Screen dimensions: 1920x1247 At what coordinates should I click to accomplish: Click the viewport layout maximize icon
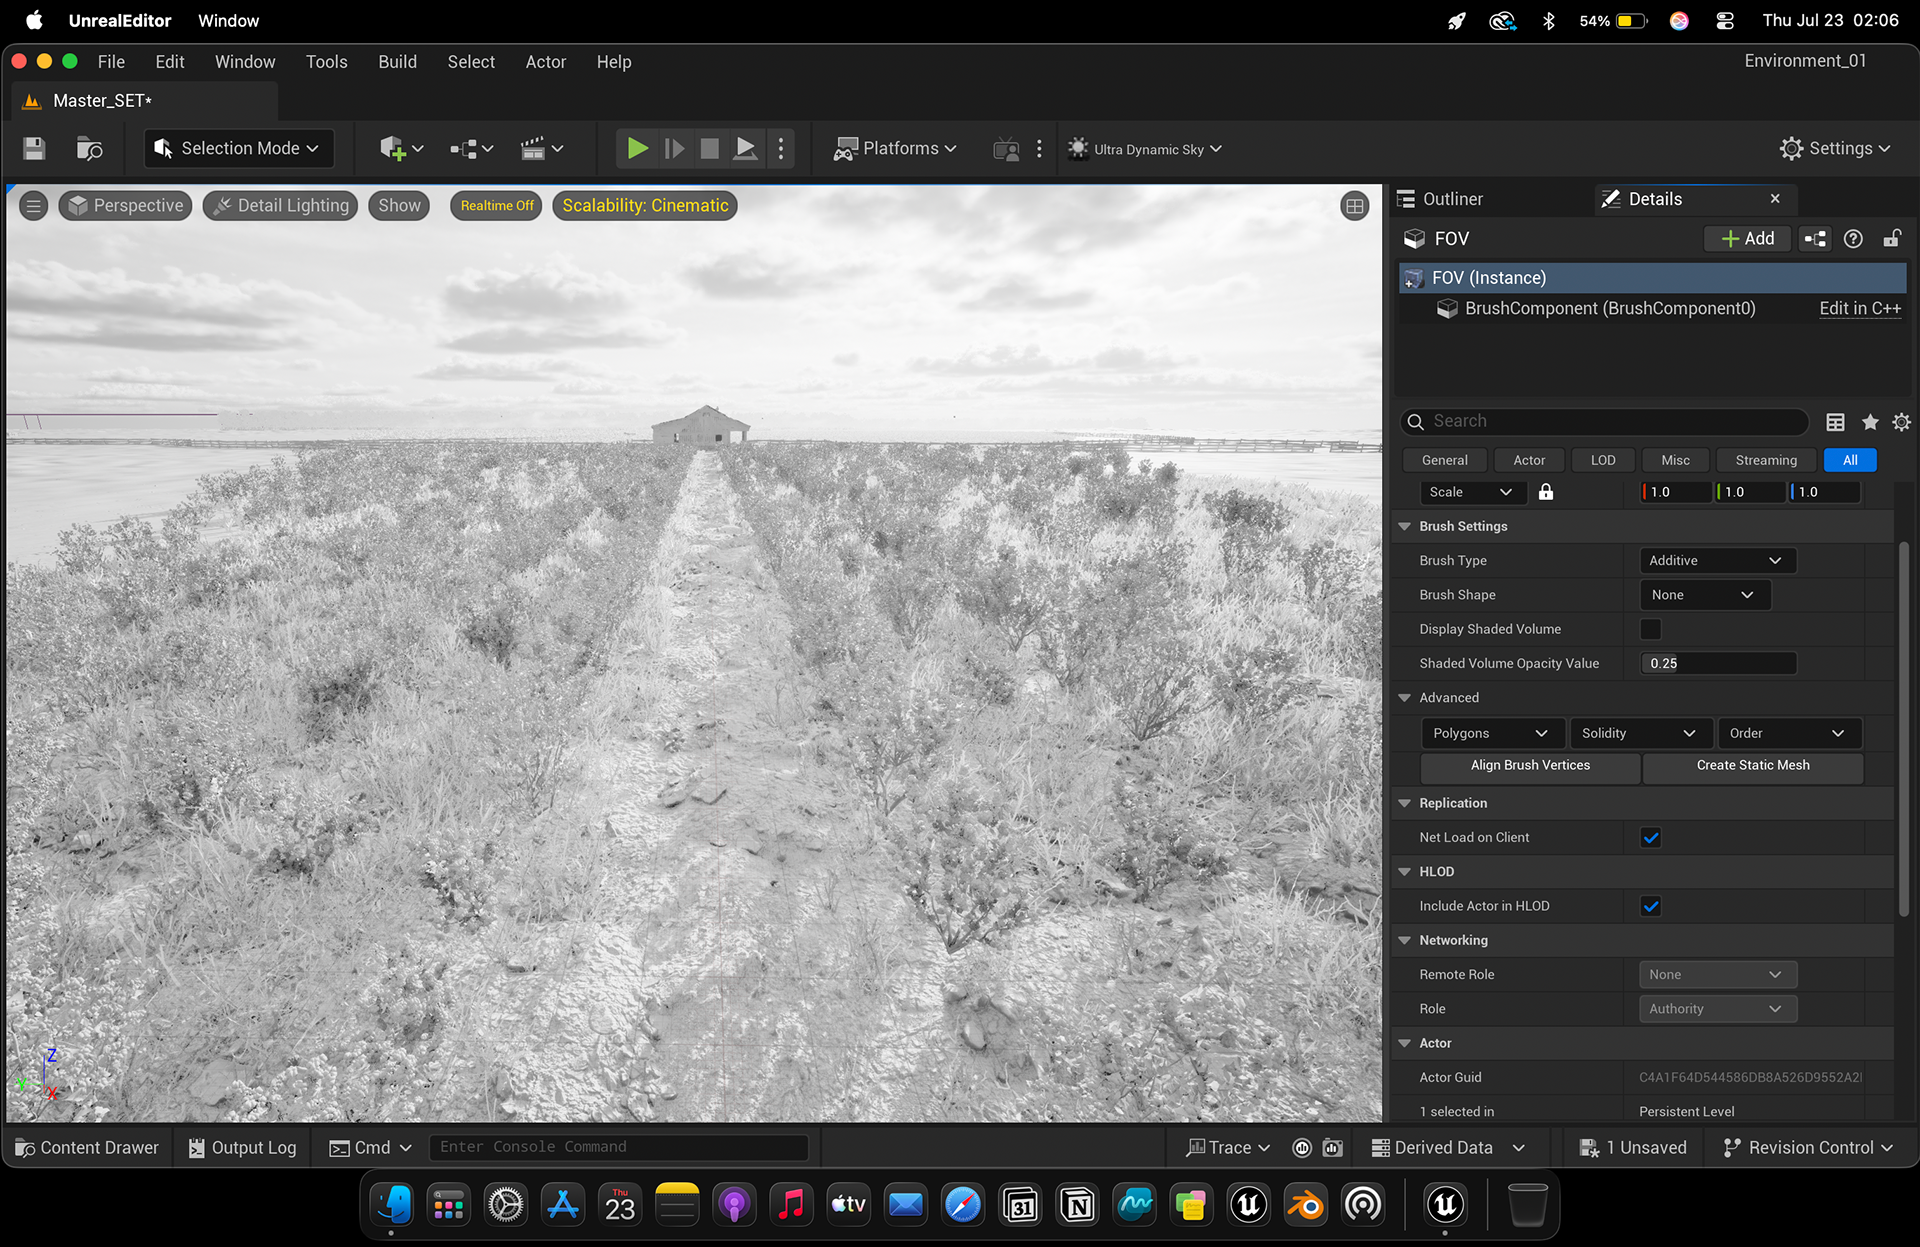point(1354,206)
